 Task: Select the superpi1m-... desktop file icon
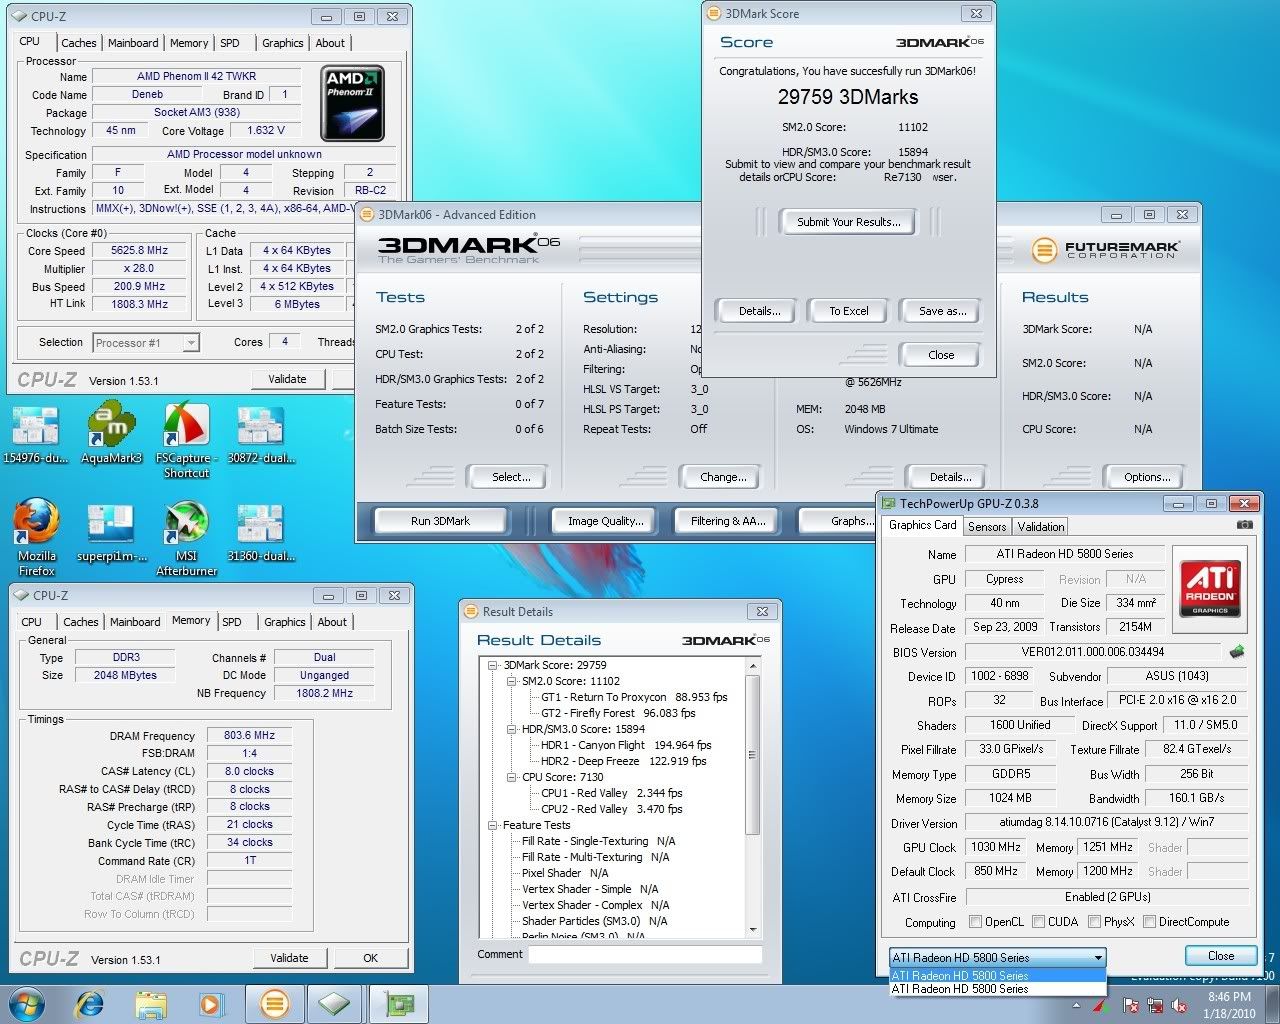pos(111,532)
